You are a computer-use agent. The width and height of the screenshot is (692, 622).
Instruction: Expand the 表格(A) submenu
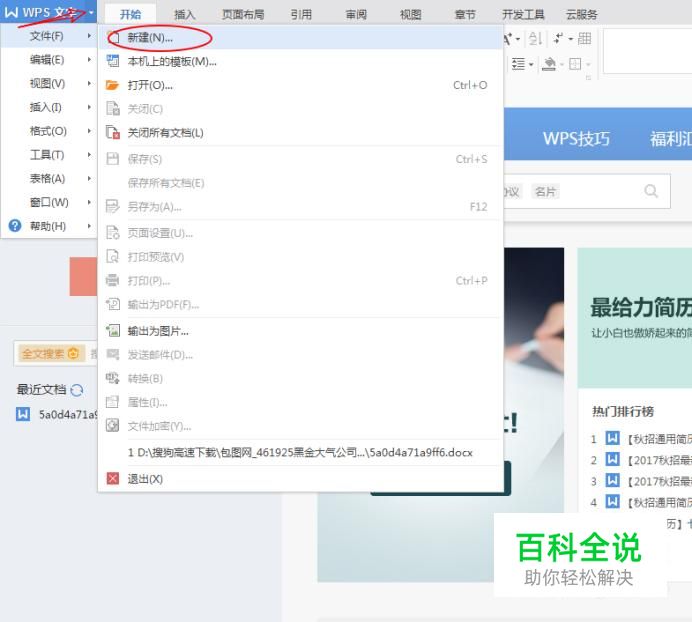(89, 178)
